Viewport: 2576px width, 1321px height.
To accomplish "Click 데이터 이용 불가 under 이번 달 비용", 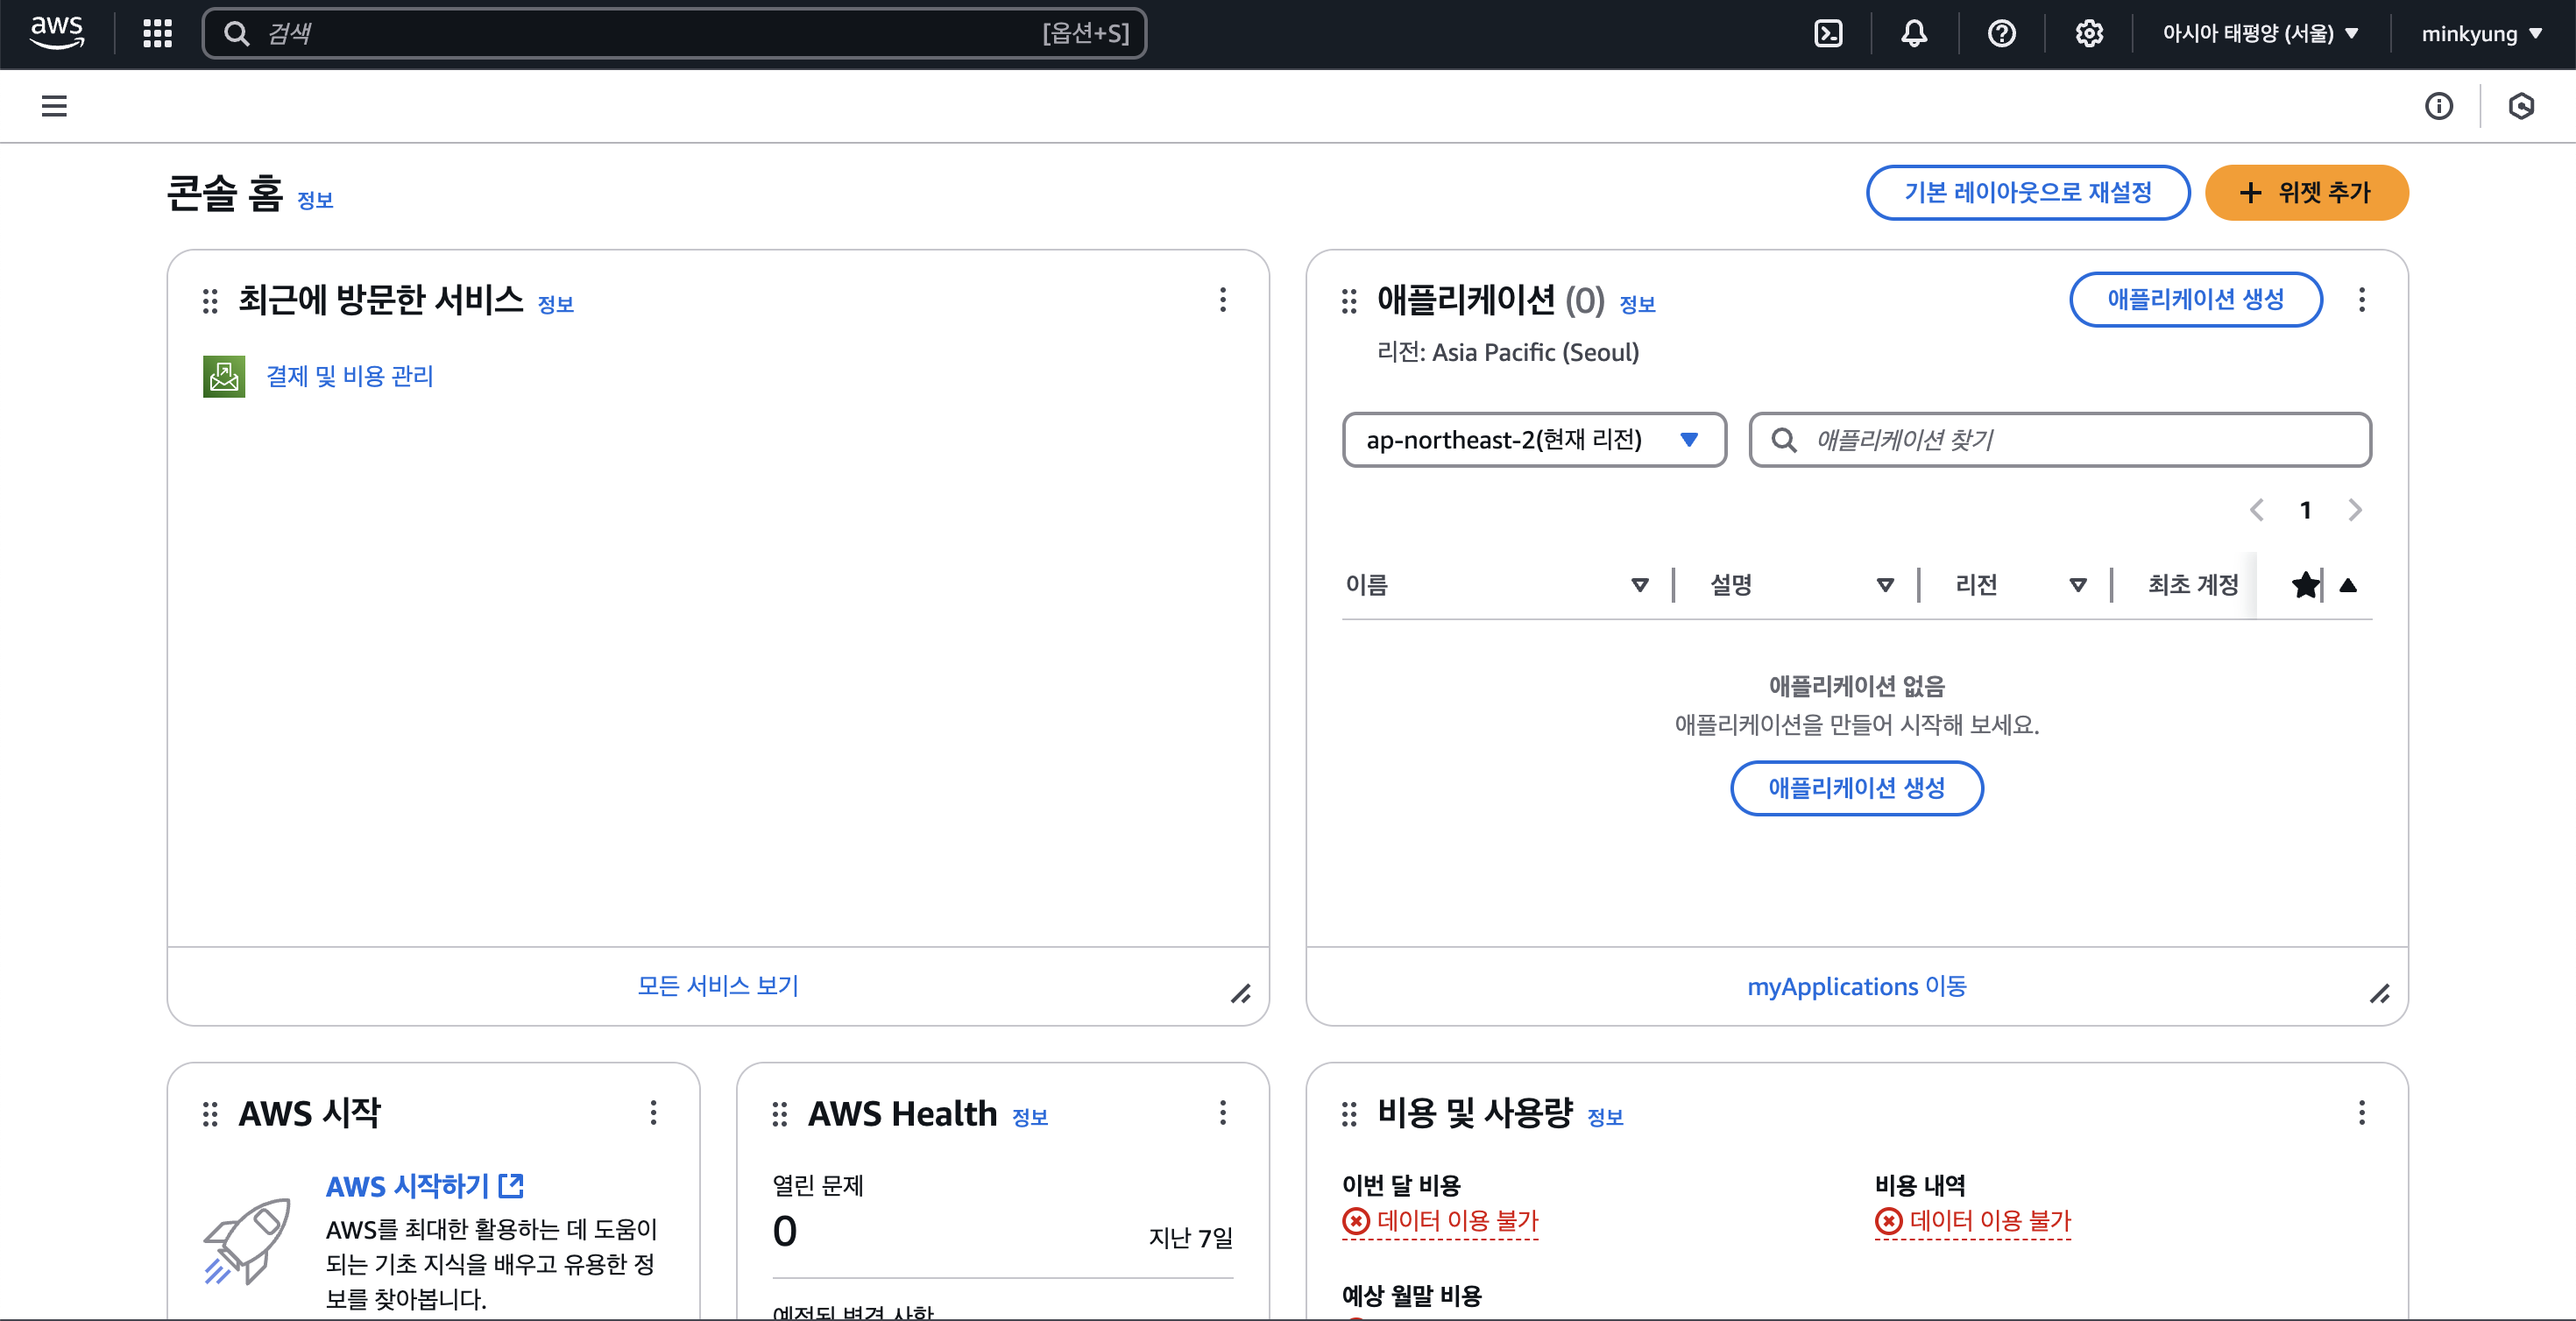I will (1440, 1221).
